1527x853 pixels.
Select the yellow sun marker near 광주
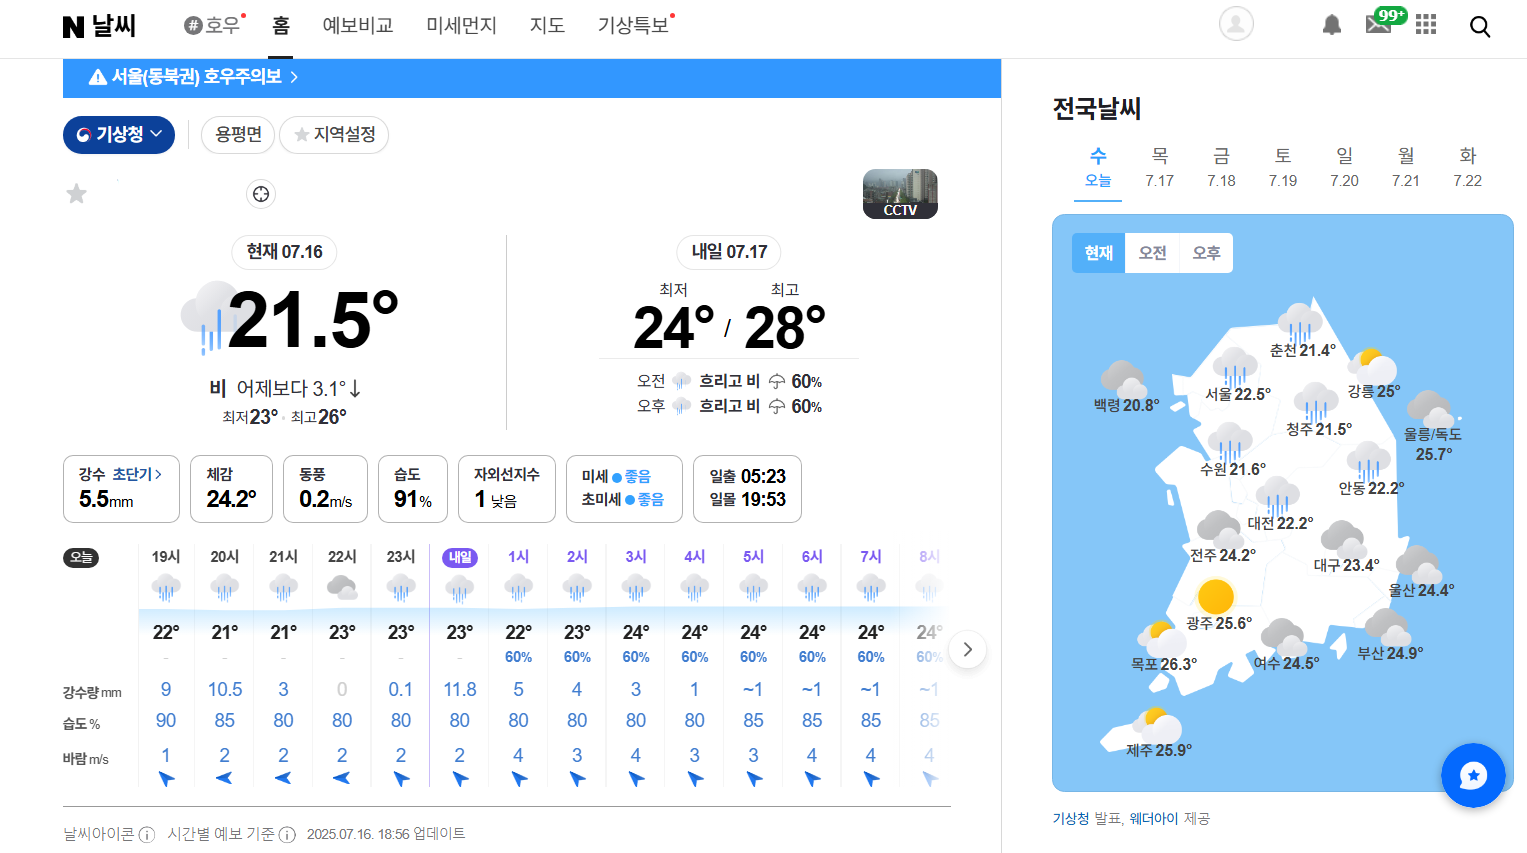tap(1217, 598)
